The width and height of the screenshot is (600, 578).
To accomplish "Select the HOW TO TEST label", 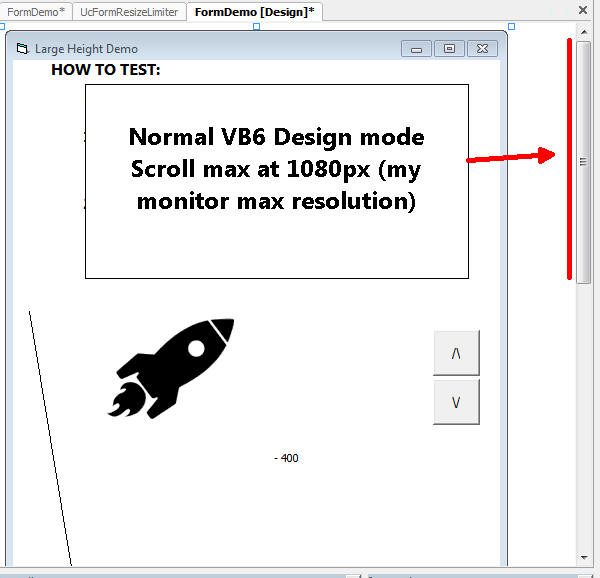I will click(105, 70).
